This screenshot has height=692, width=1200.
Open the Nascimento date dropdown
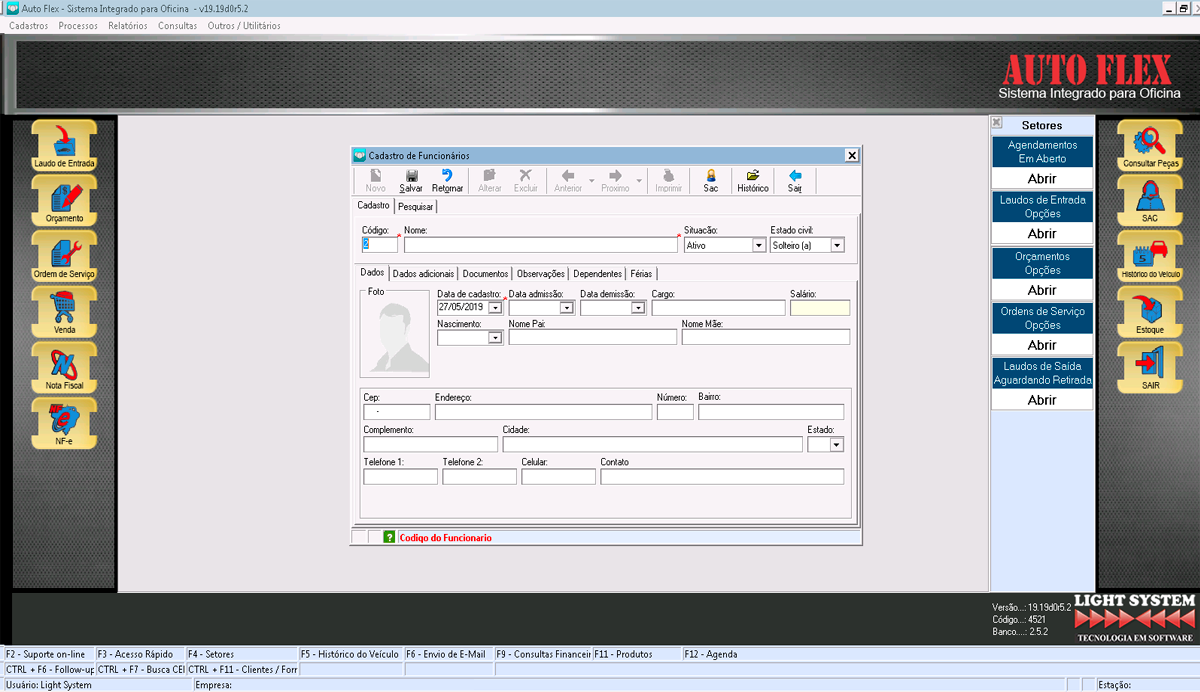tap(495, 338)
